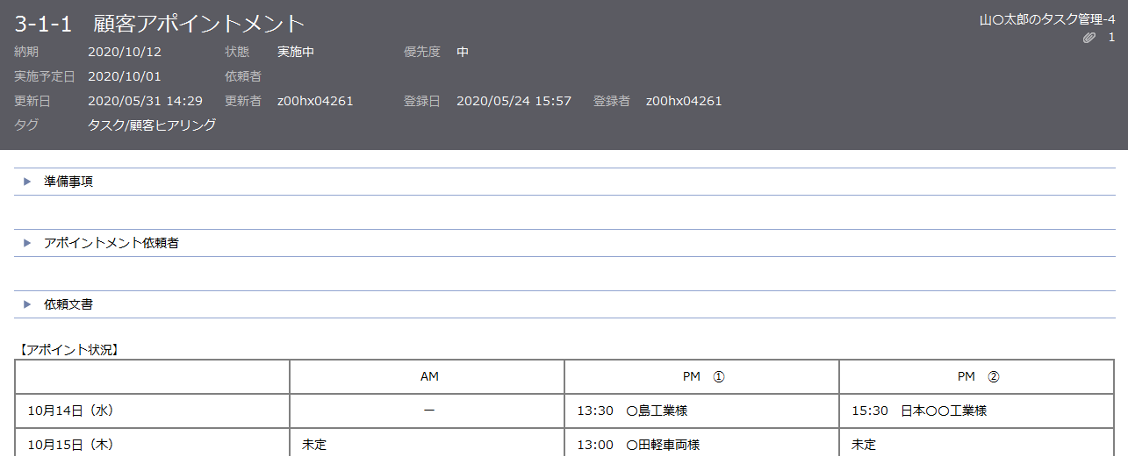Click the PM ② column header
The height and width of the screenshot is (456, 1128).
[x=976, y=377]
